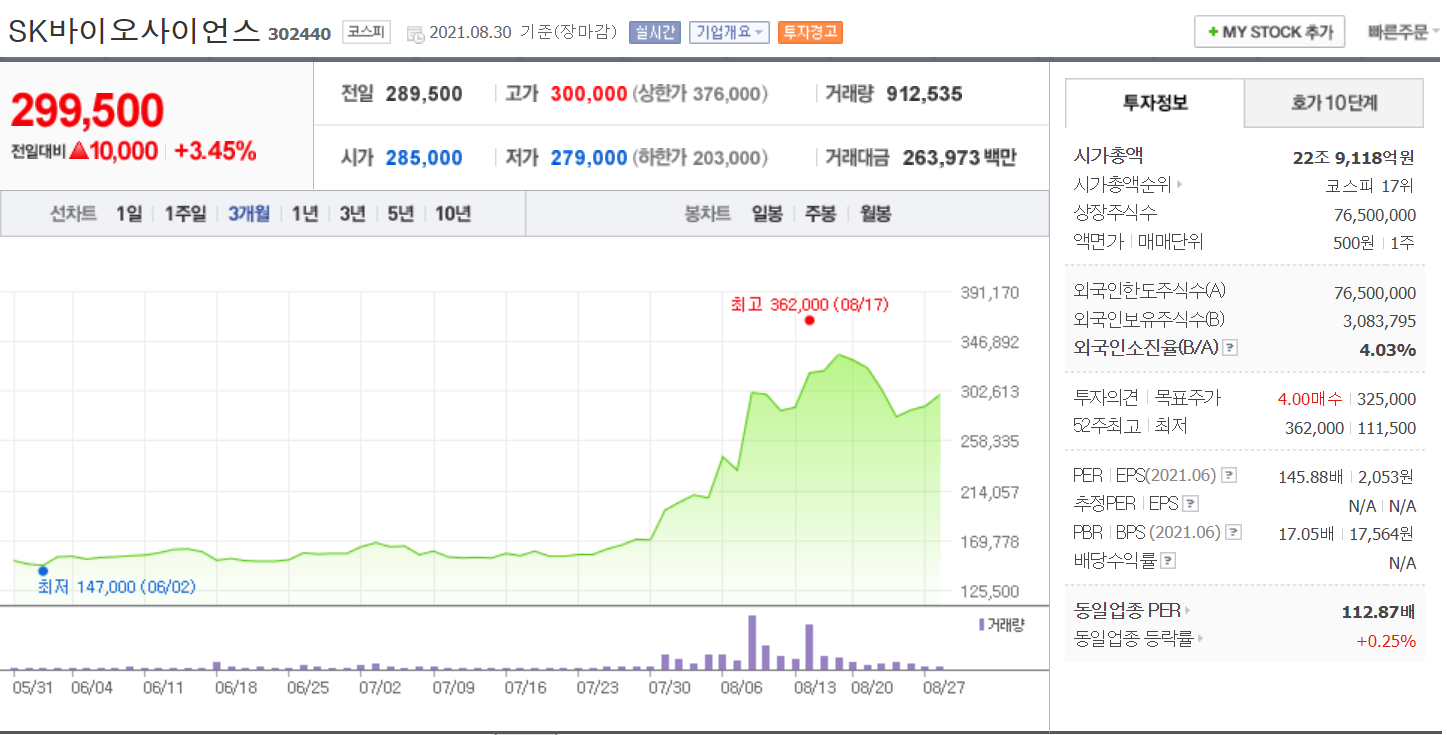Select the 1년 line chart period

point(304,213)
